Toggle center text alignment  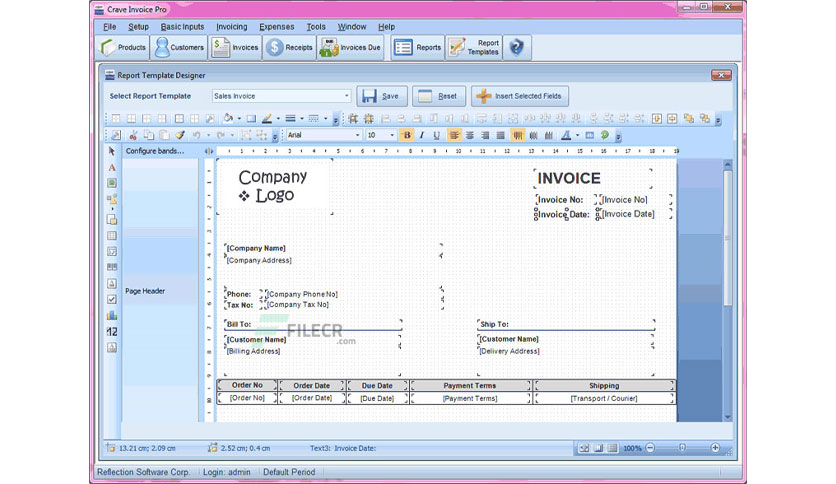click(470, 135)
